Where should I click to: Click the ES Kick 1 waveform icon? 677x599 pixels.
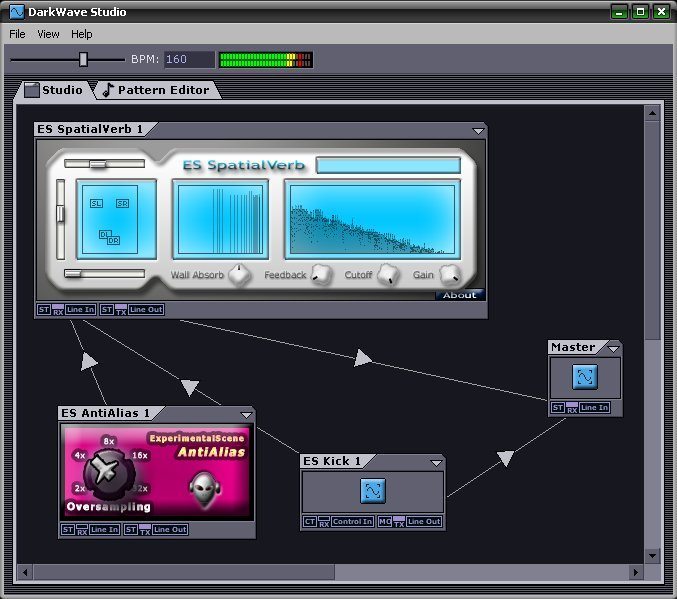(x=373, y=491)
